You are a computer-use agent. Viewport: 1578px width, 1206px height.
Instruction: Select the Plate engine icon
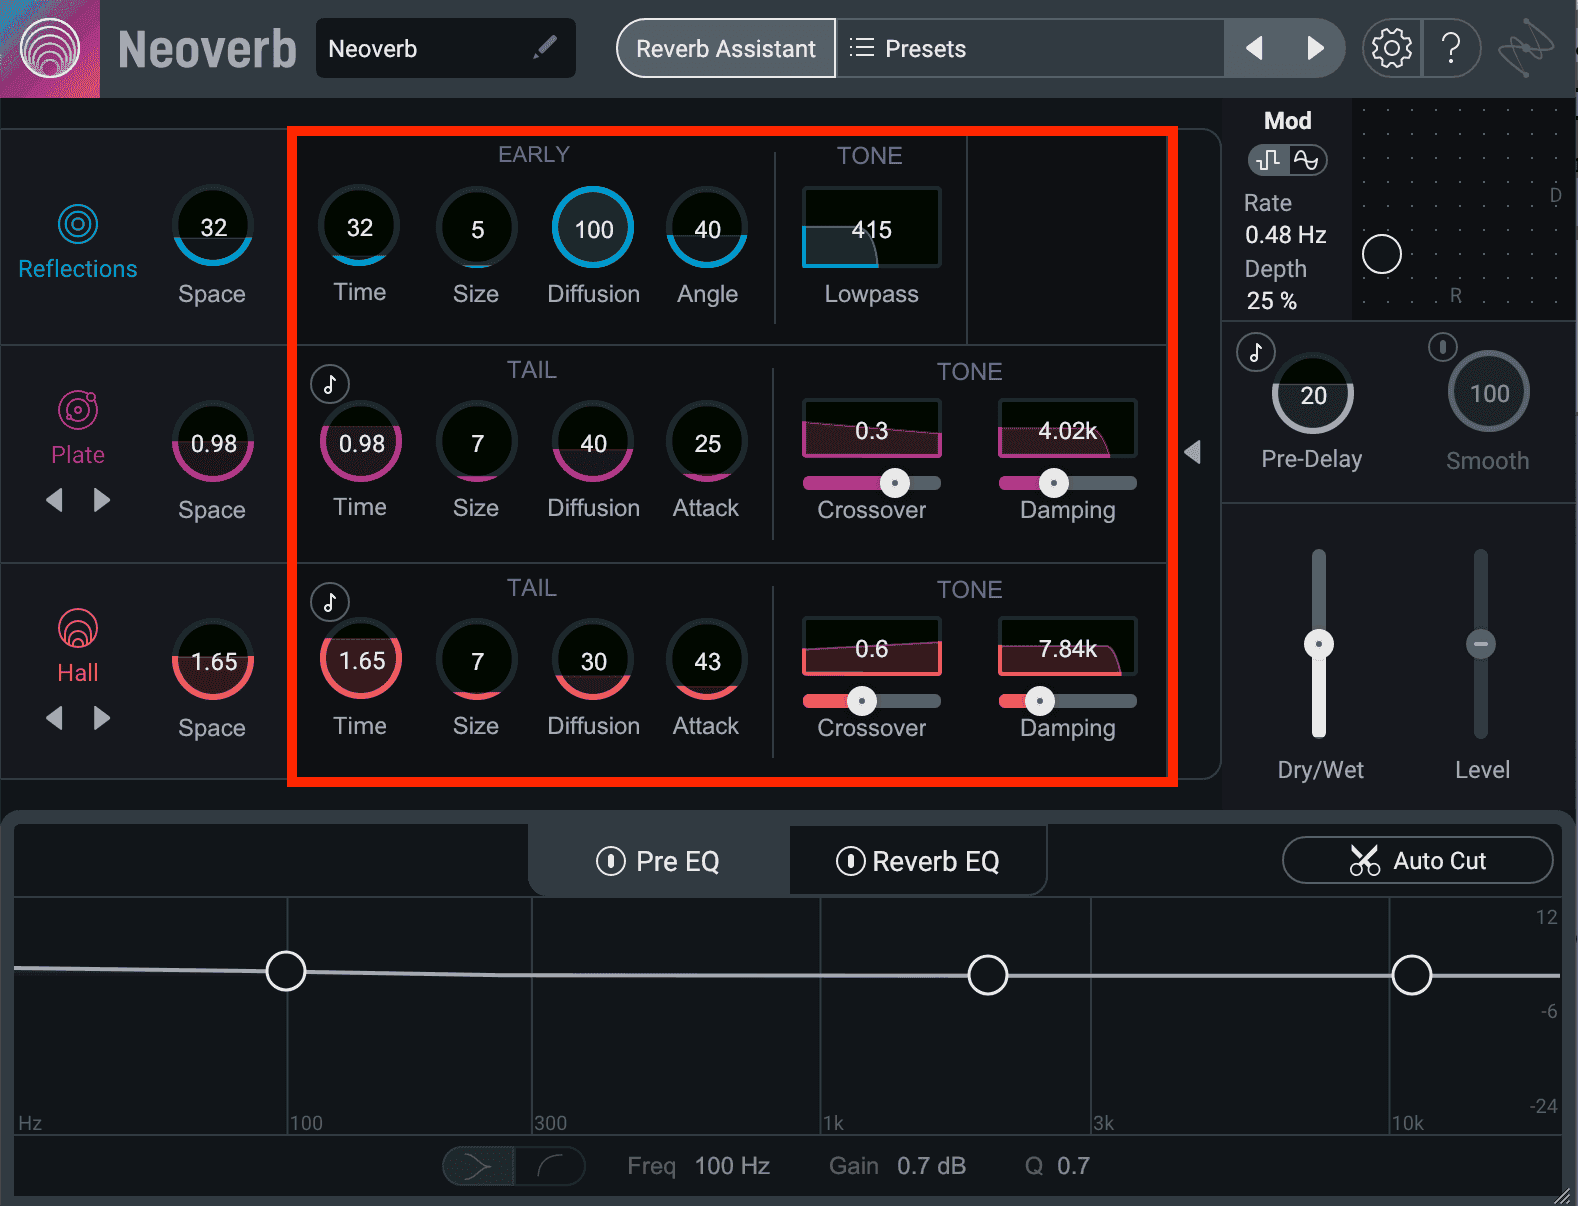pos(78,409)
